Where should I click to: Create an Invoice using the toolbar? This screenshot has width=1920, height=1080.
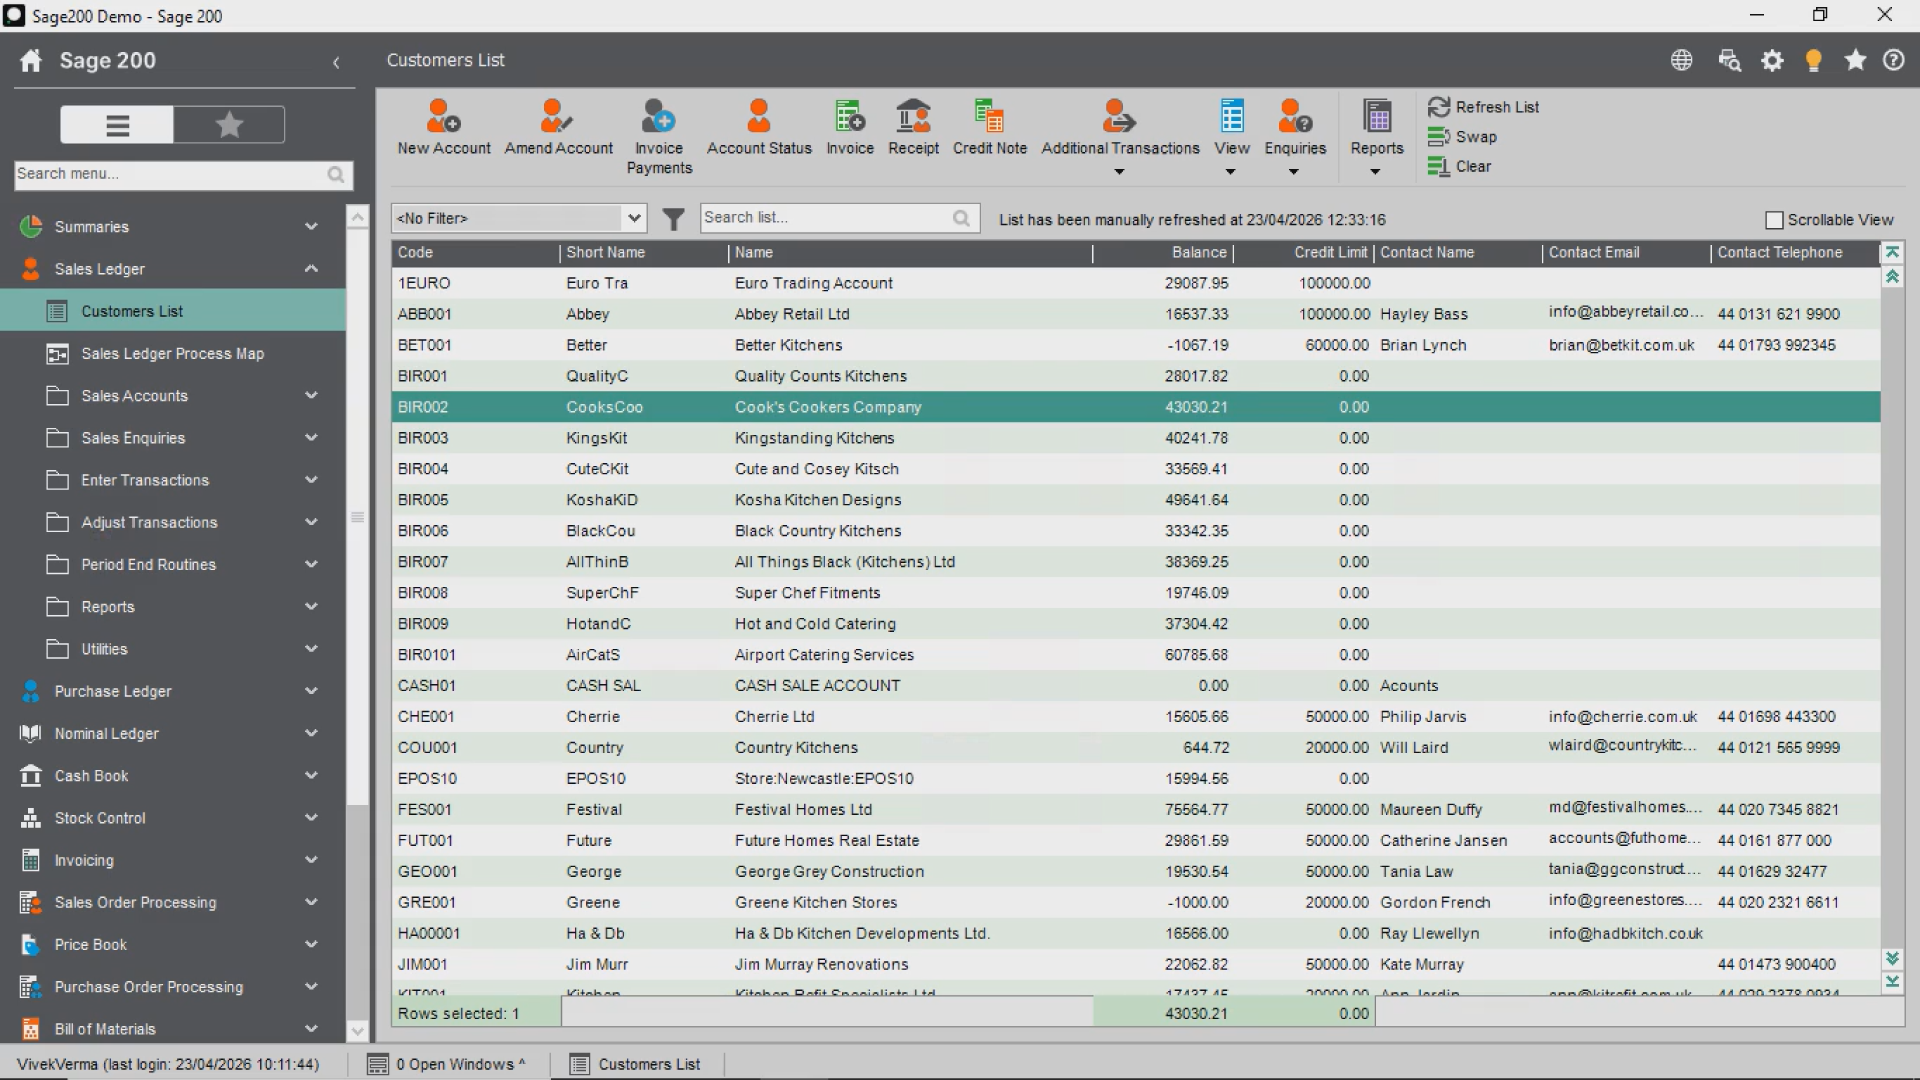[x=849, y=128]
